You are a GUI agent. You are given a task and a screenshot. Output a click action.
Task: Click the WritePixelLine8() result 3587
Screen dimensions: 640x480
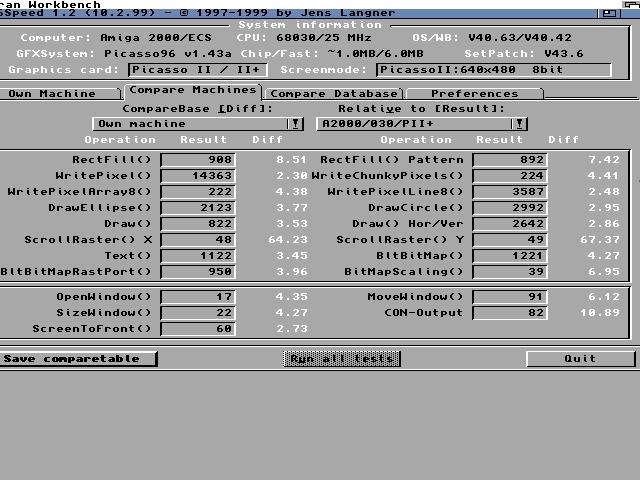pos(510,191)
